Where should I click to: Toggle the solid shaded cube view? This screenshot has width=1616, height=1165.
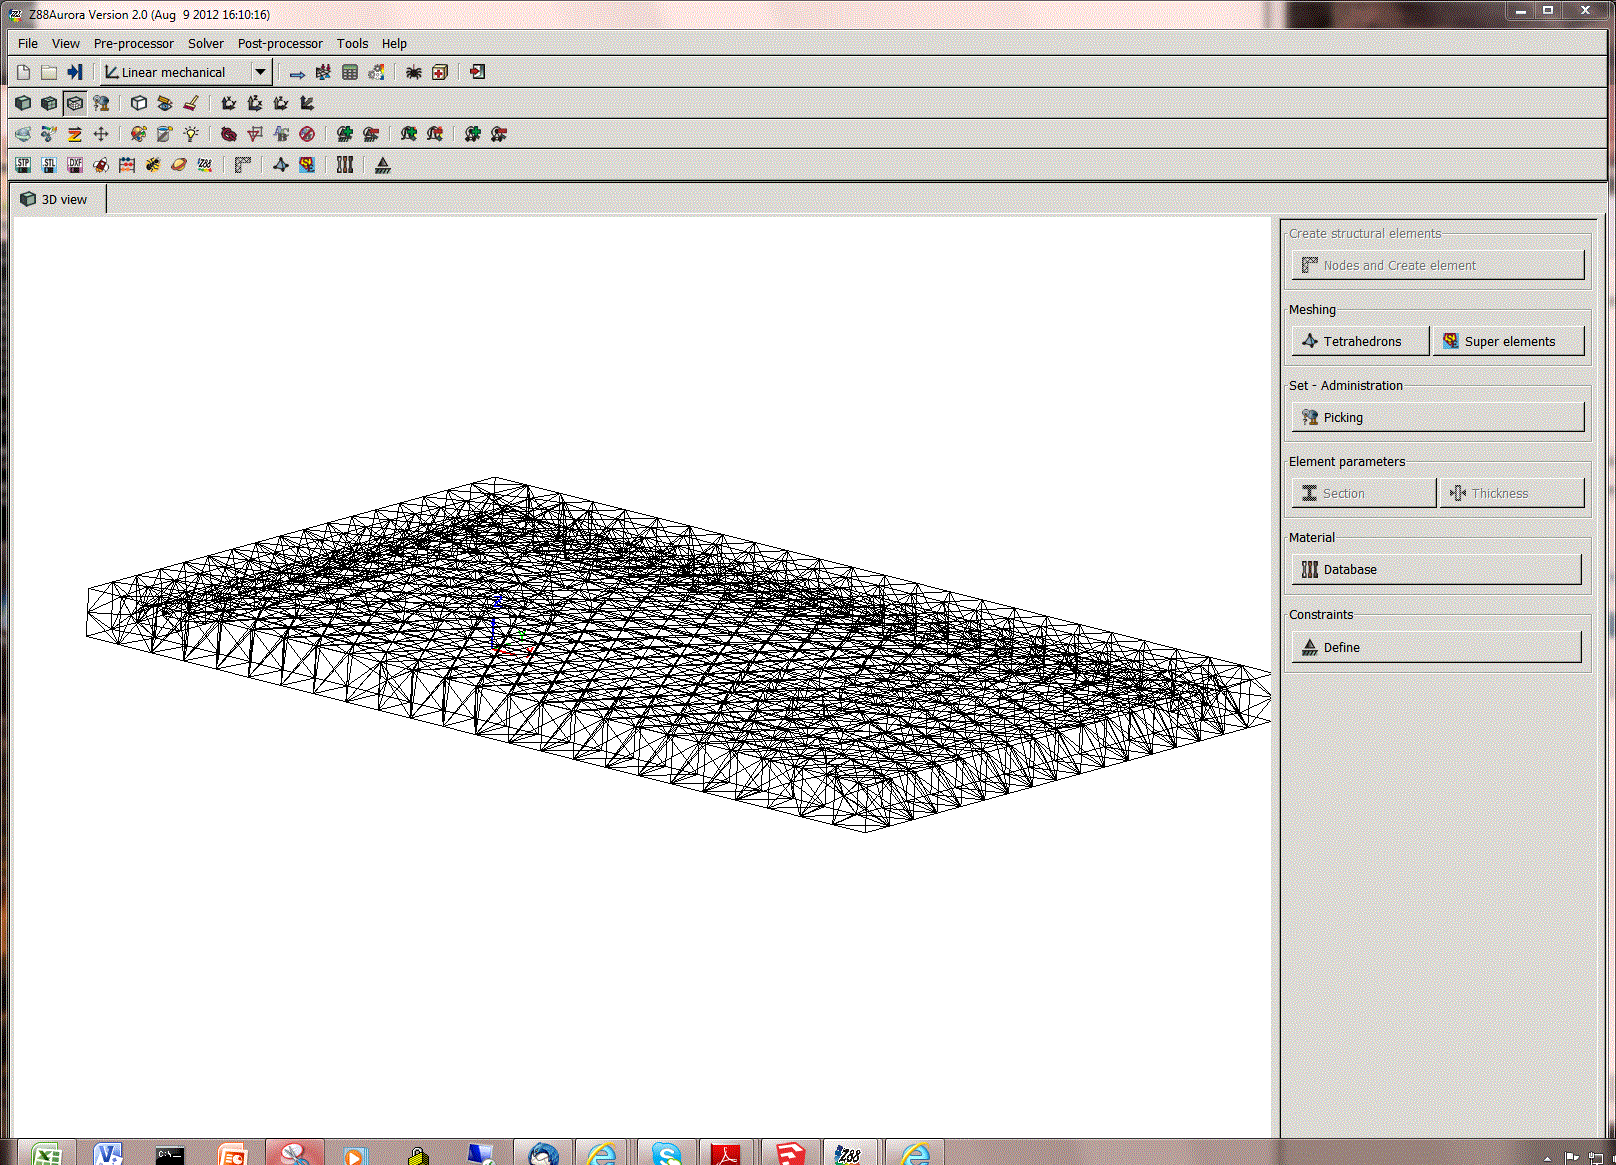coord(23,103)
